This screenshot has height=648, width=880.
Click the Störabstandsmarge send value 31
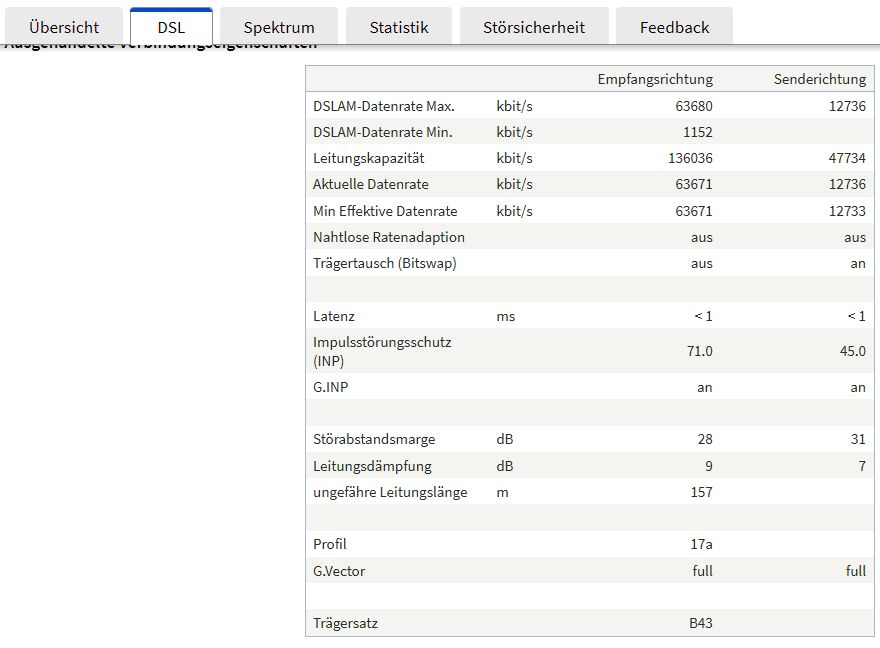858,439
